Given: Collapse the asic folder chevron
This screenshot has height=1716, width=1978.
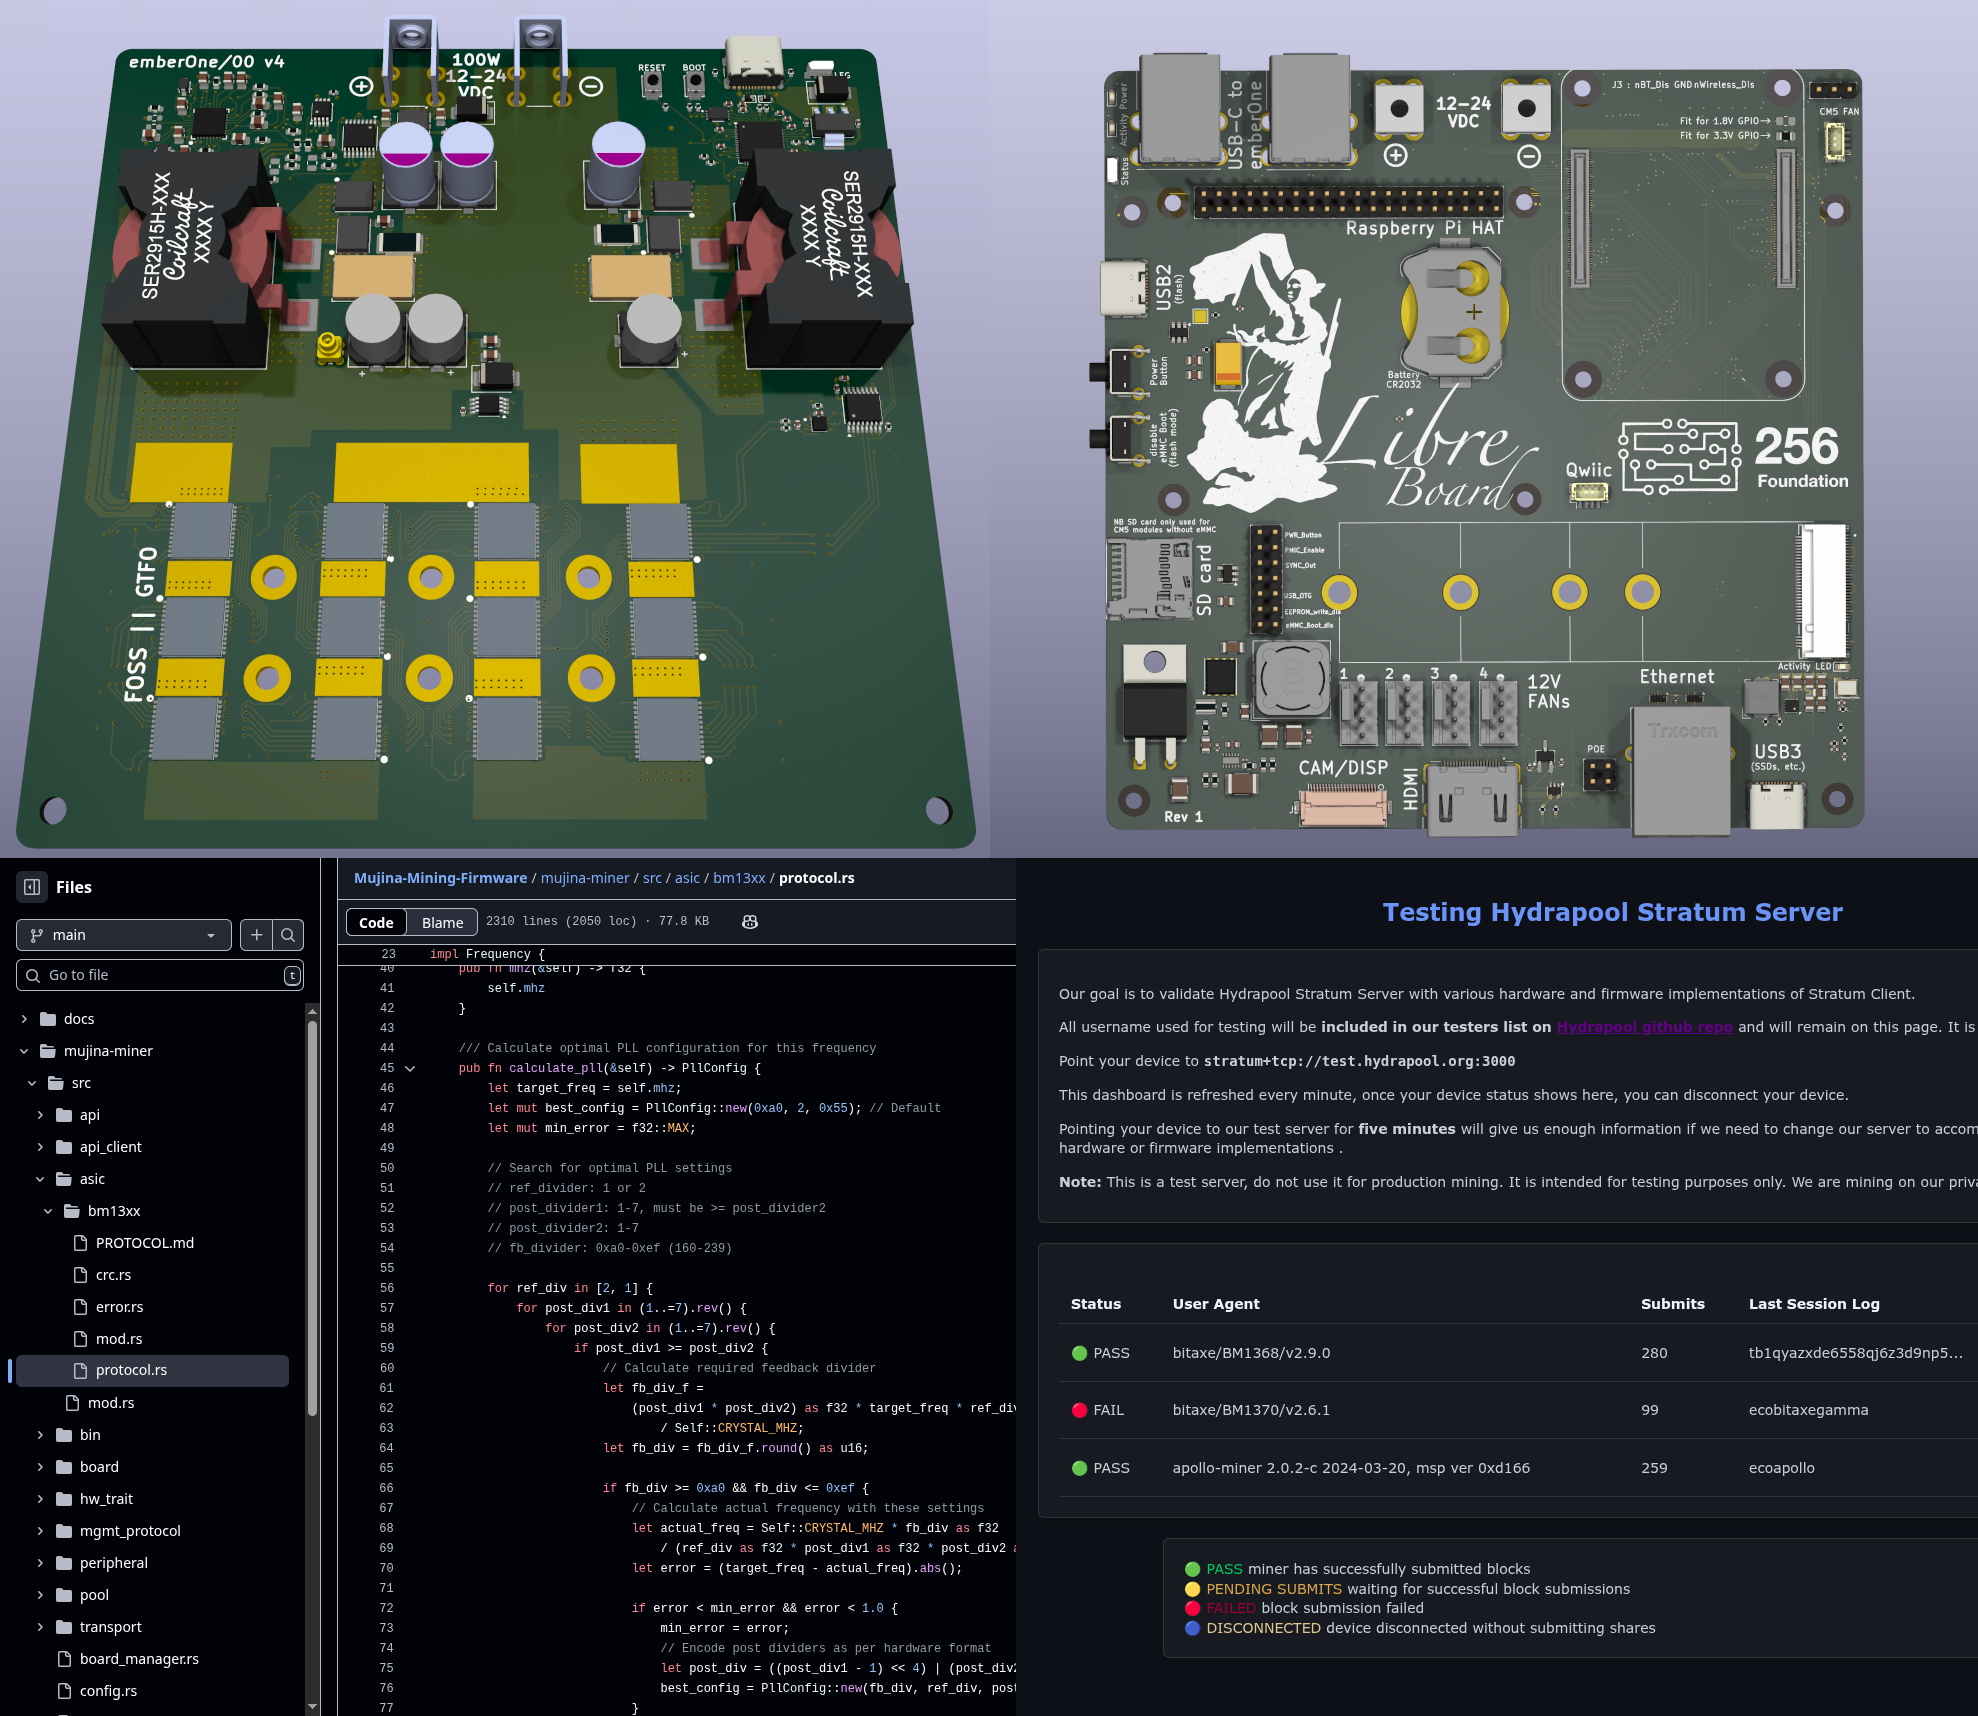Looking at the screenshot, I should tap(40, 1179).
